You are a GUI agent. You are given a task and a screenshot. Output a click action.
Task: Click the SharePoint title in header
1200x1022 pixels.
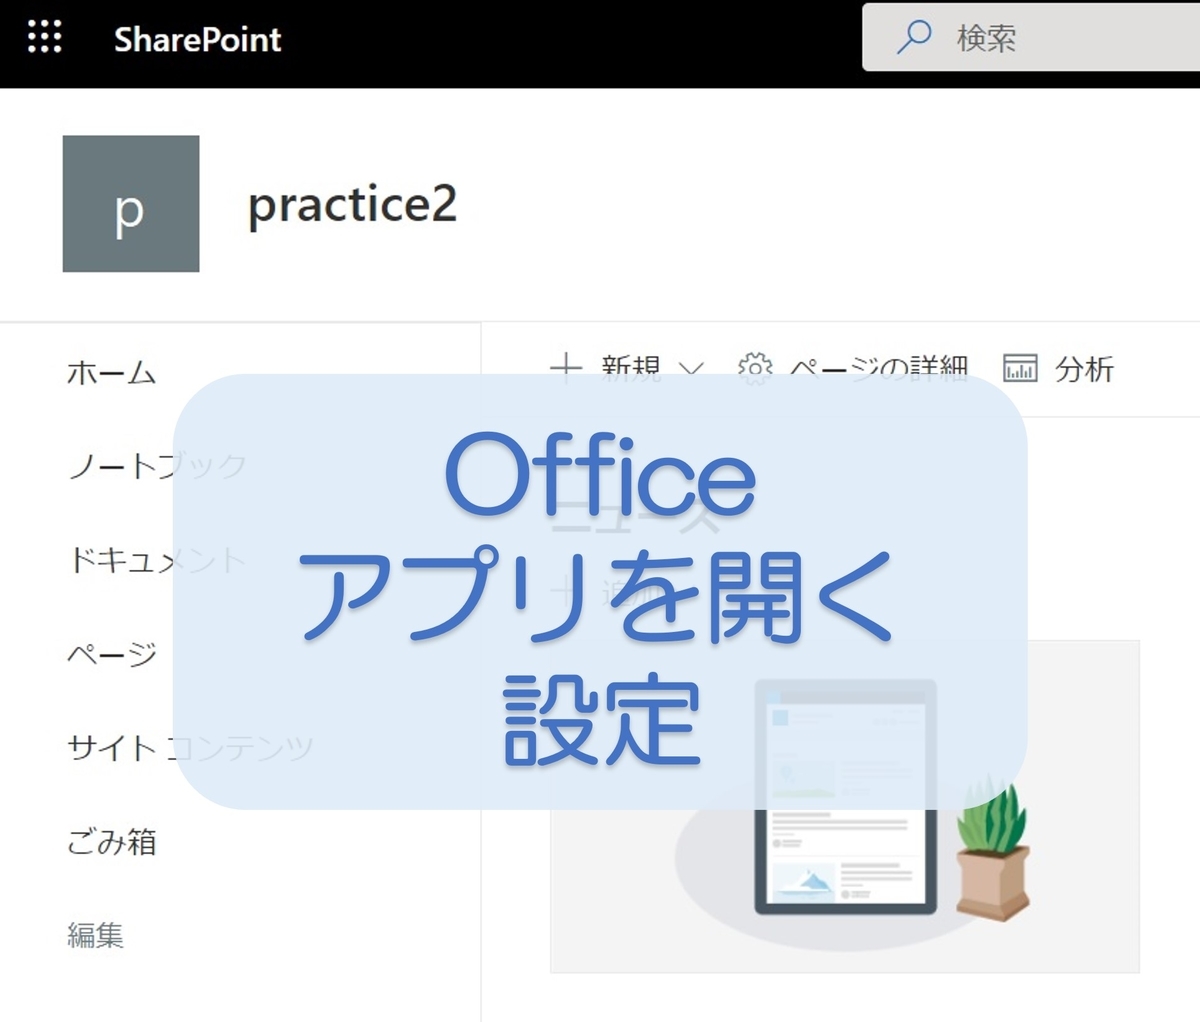pyautogui.click(x=197, y=39)
